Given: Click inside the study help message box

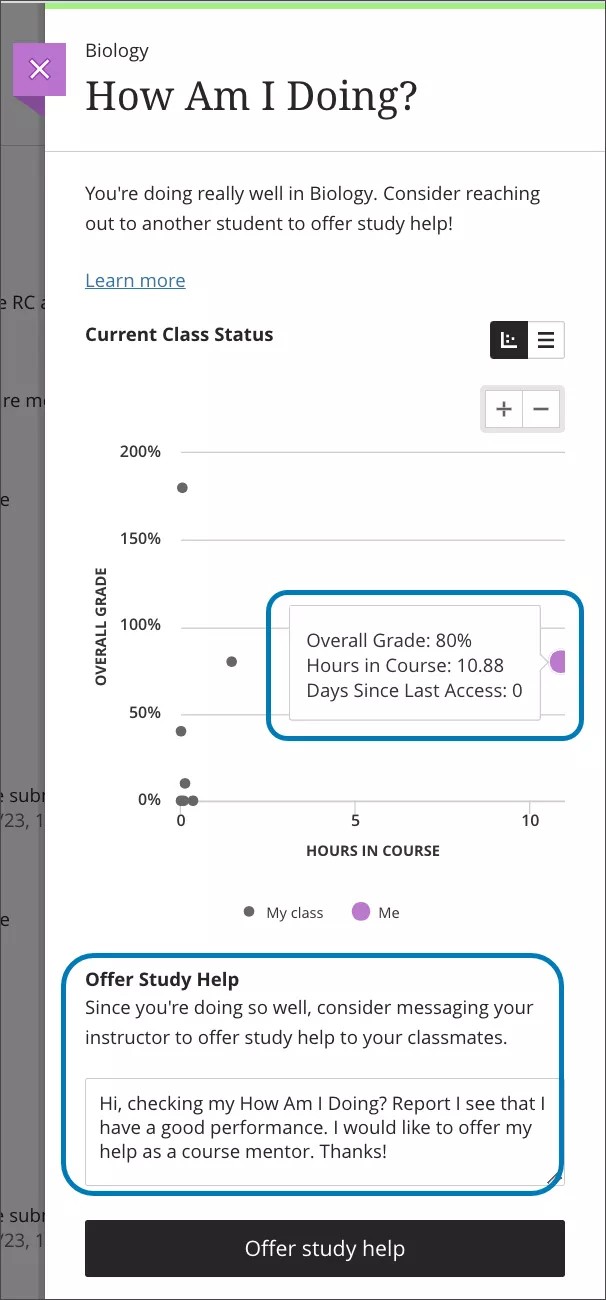Looking at the screenshot, I should pyautogui.click(x=322, y=1127).
